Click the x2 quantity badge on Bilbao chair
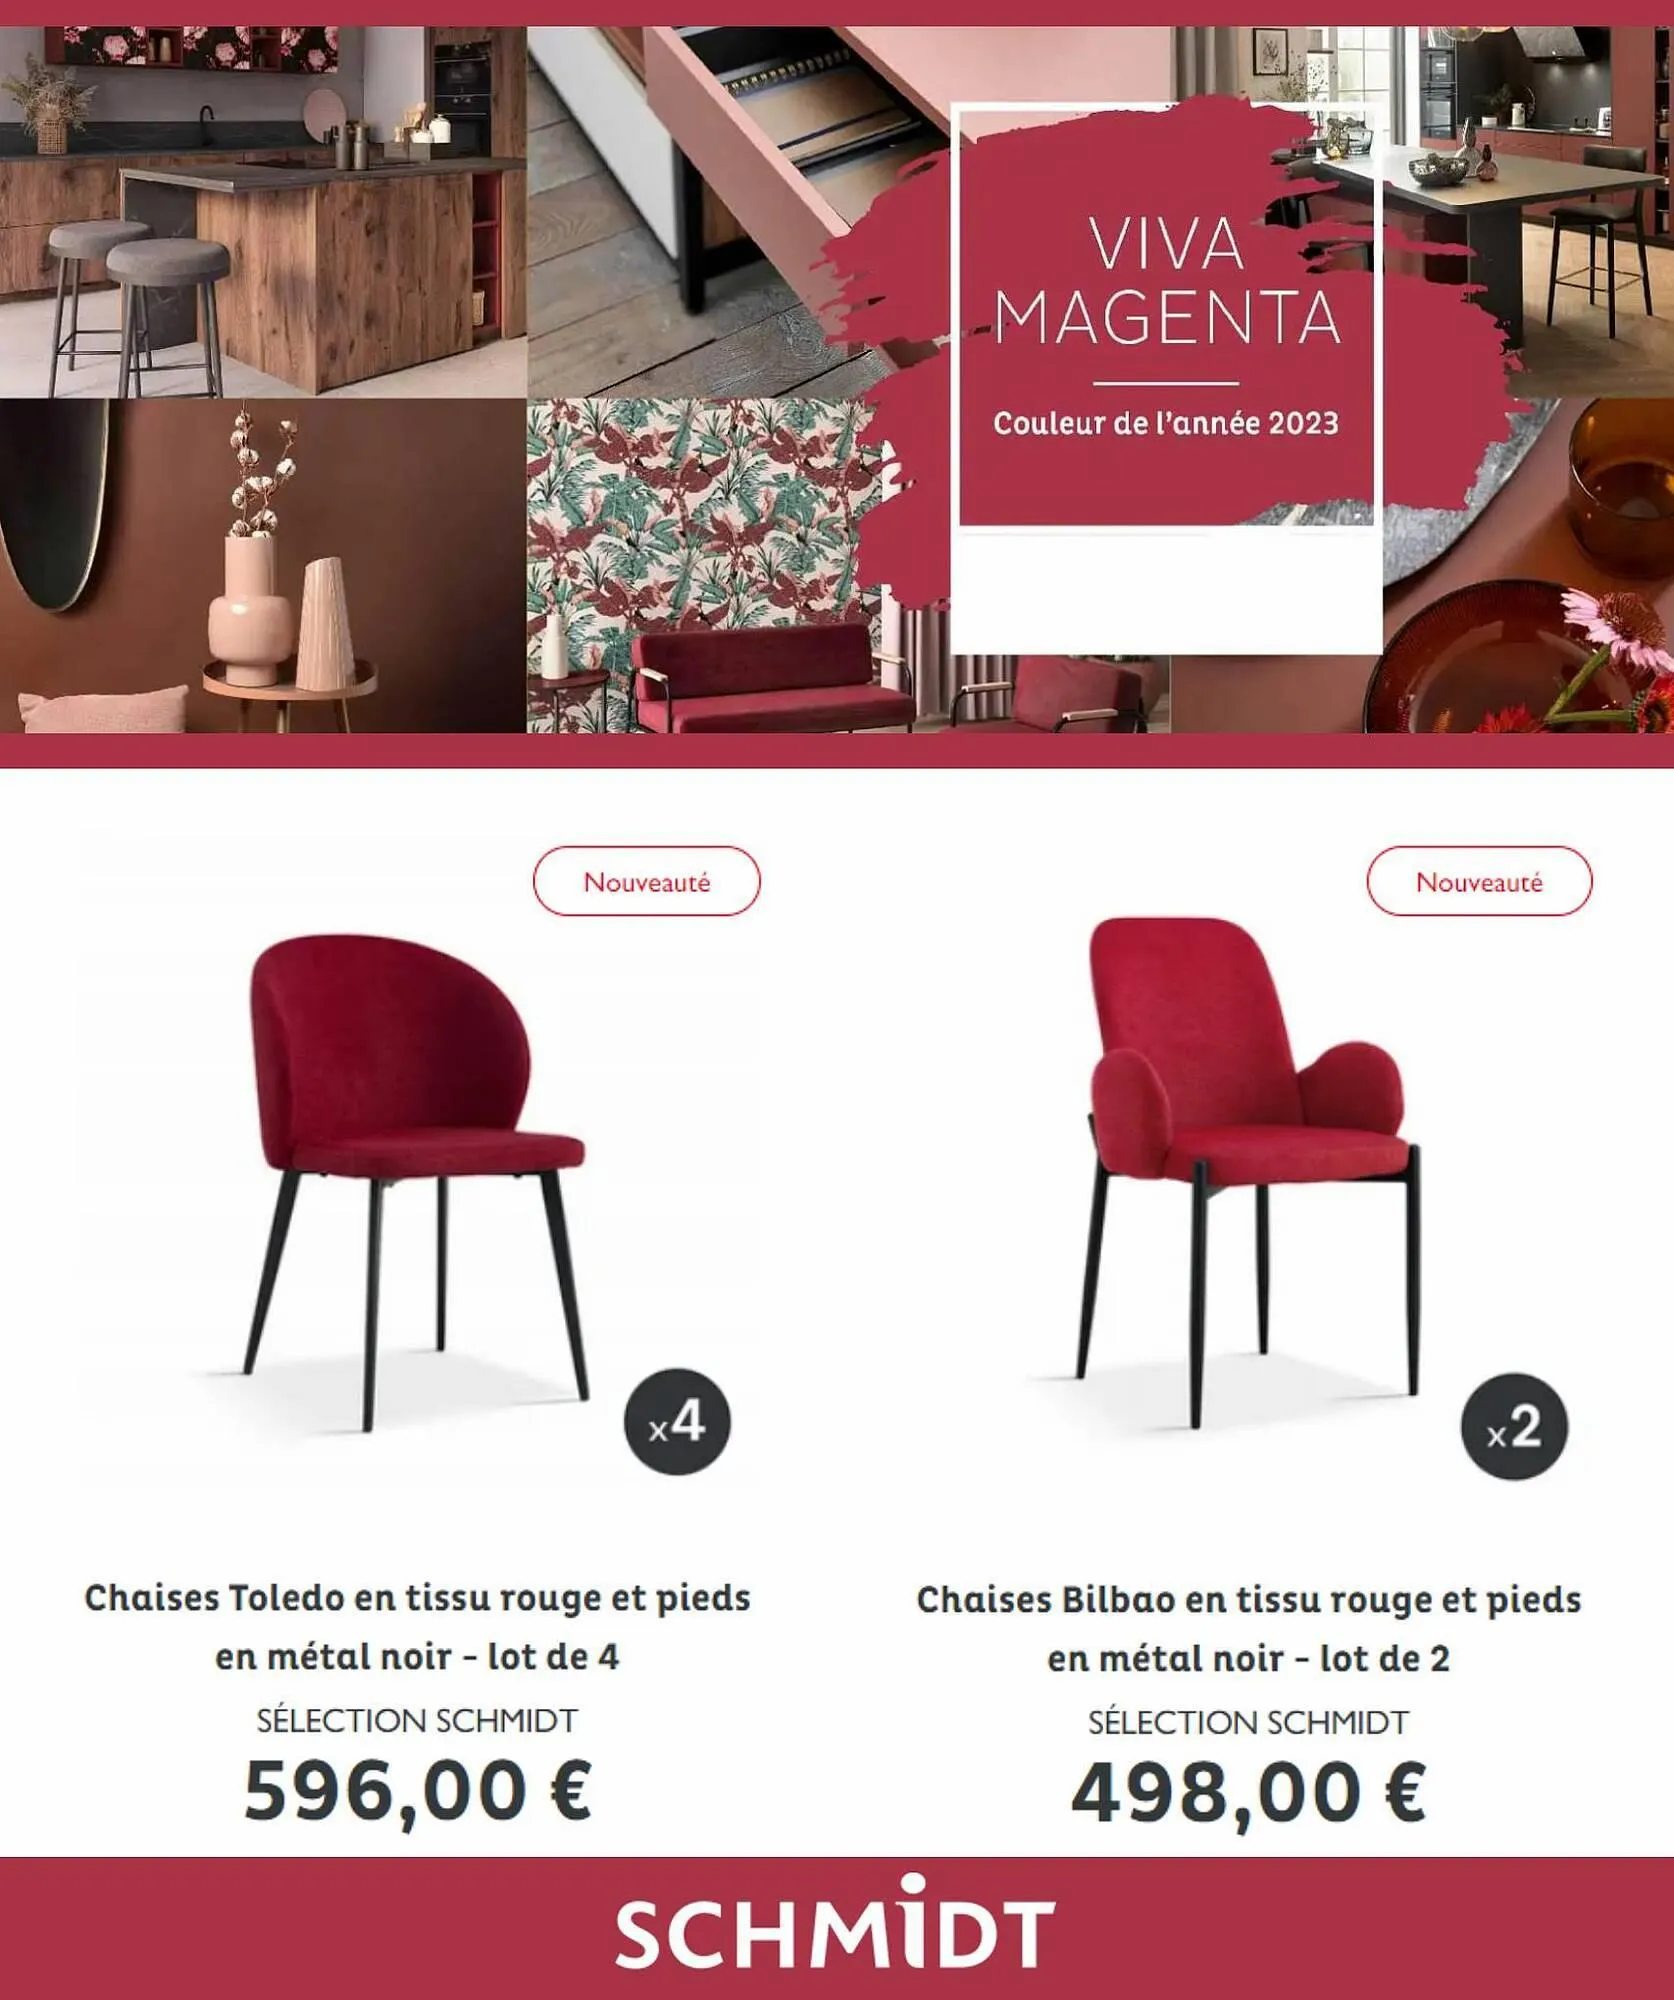The height and width of the screenshot is (2000, 1674). (x=1514, y=1426)
